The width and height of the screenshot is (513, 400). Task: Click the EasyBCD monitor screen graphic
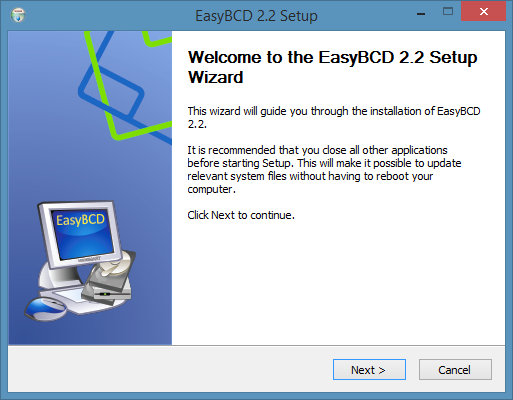[81, 233]
